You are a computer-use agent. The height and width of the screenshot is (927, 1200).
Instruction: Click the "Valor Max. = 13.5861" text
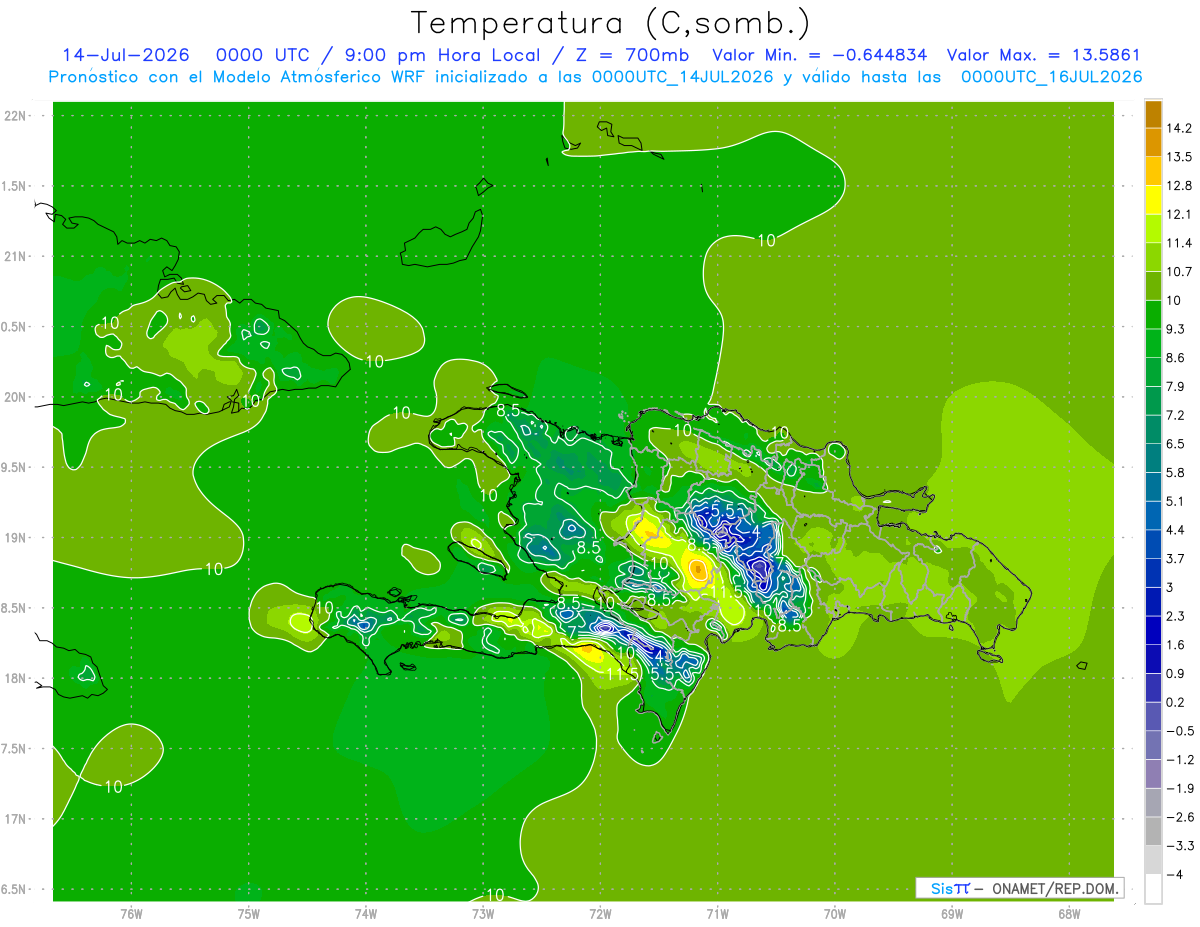[x=1043, y=55]
